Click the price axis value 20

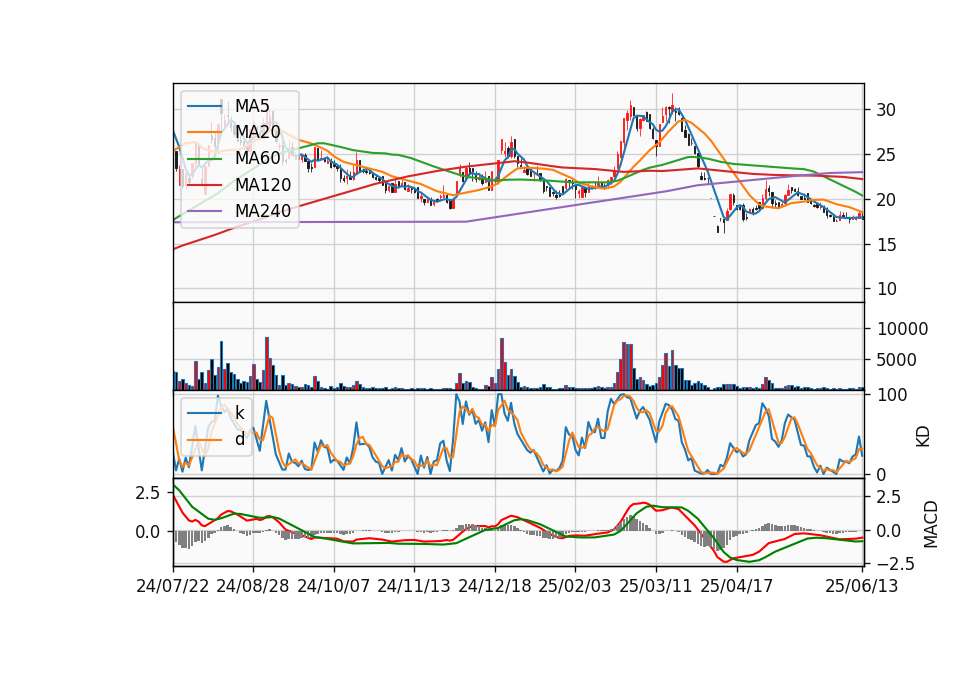(x=885, y=200)
